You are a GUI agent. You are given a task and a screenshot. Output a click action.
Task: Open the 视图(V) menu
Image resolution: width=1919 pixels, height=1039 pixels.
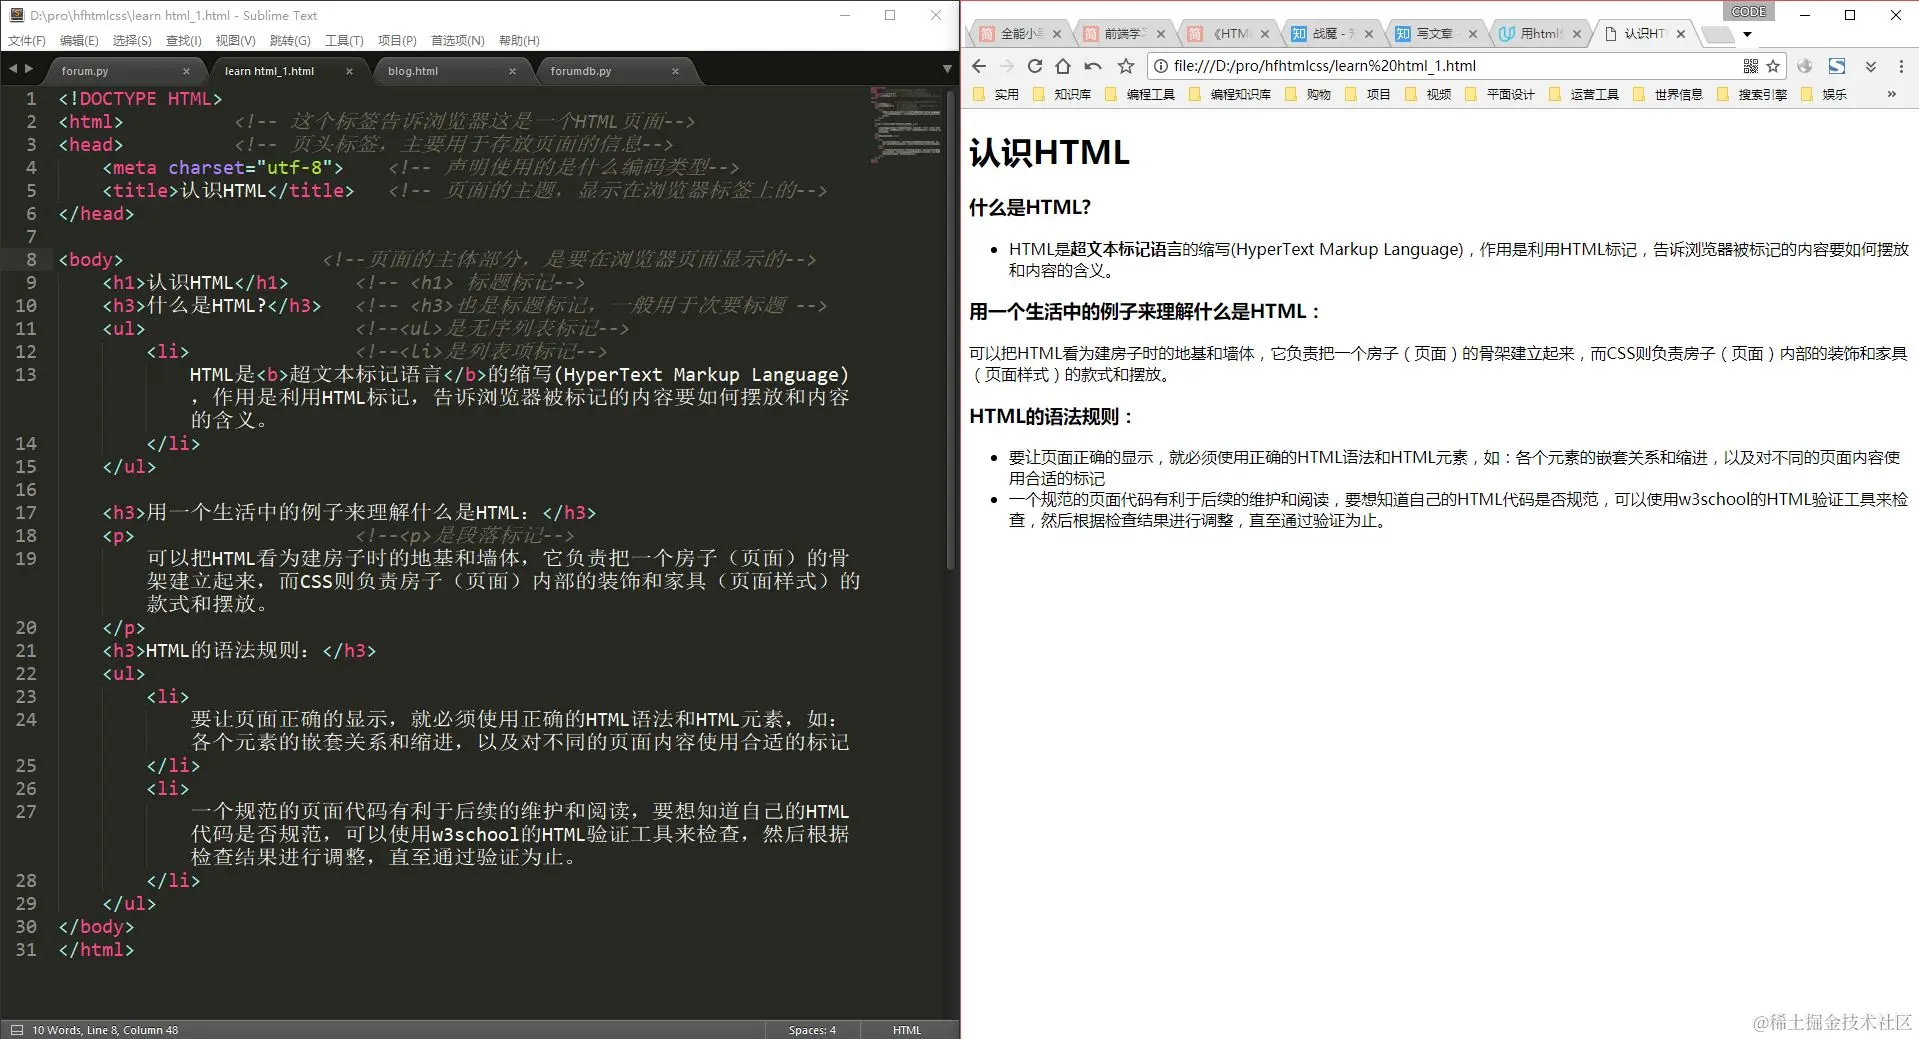pos(236,41)
